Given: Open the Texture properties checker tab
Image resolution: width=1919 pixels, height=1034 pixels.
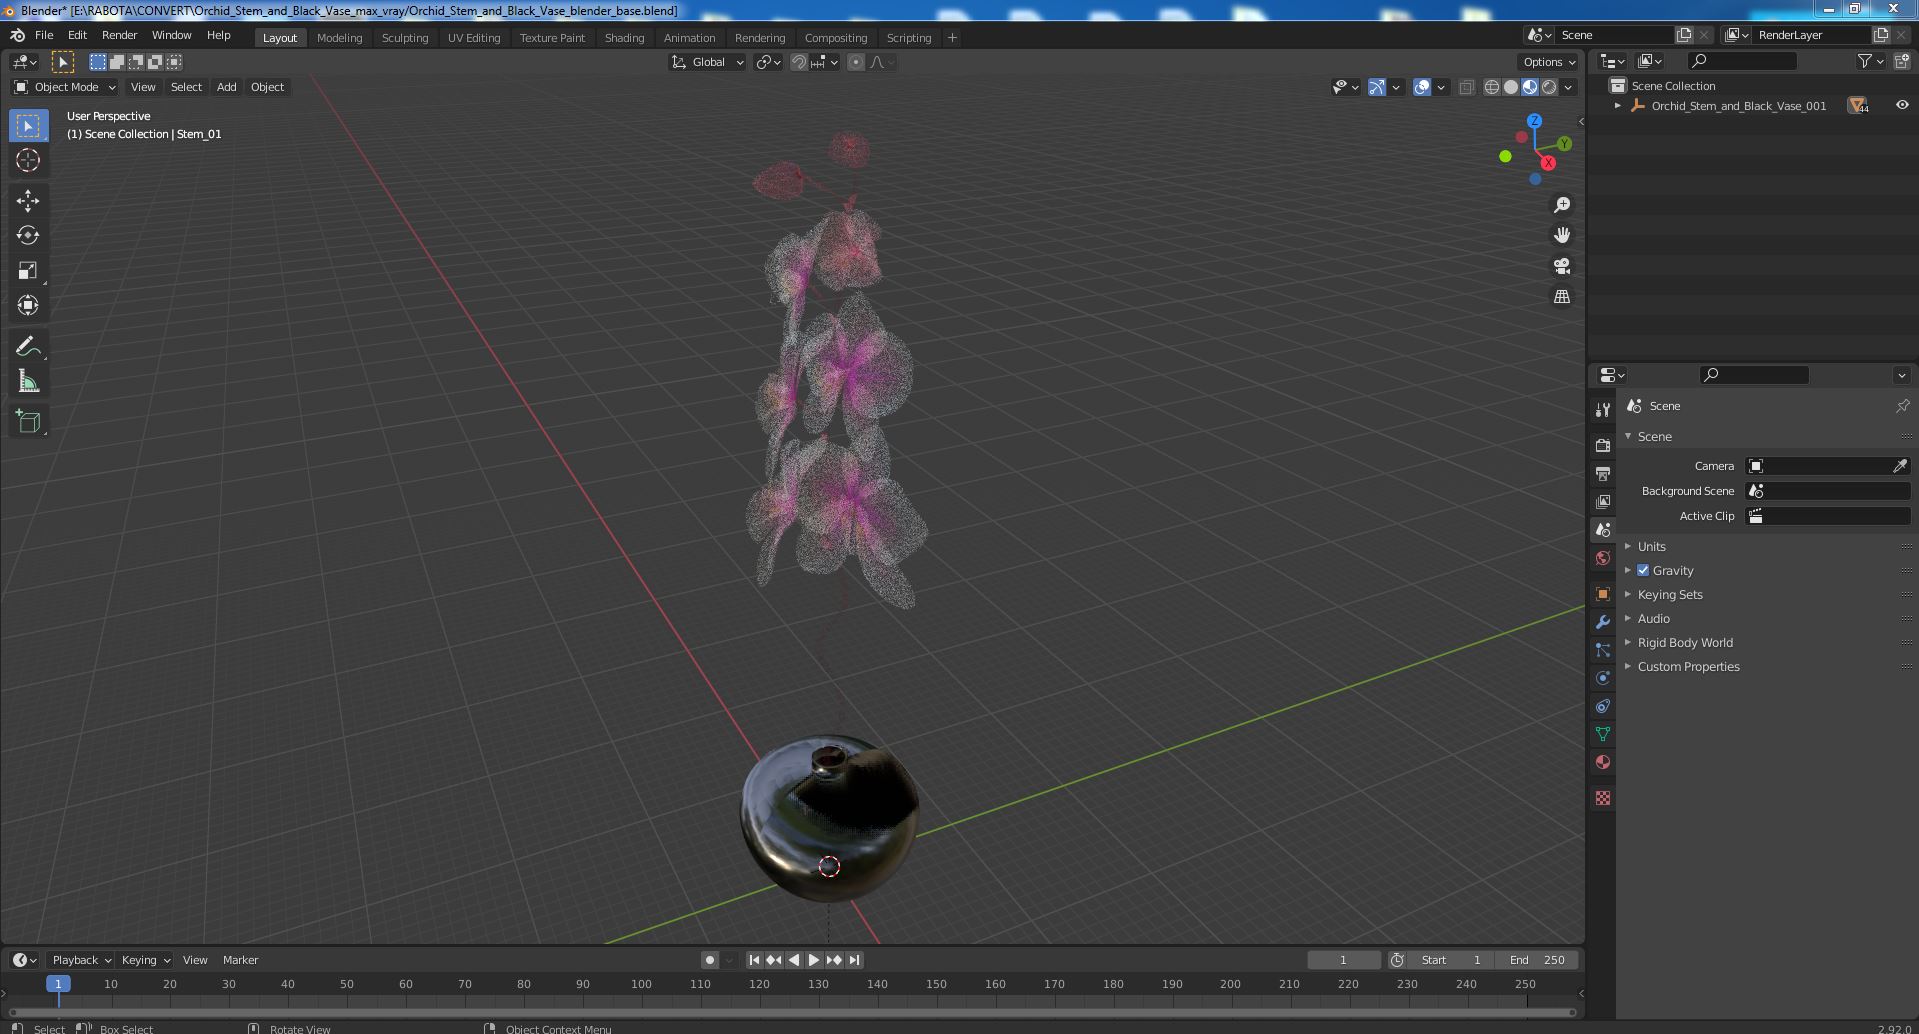Looking at the screenshot, I should pos(1603,798).
